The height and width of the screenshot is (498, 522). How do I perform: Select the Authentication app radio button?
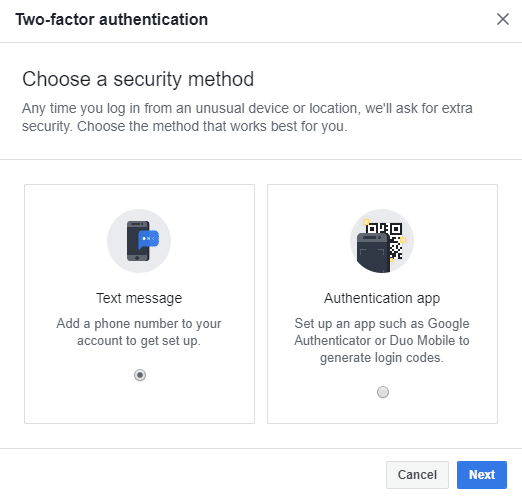coord(383,392)
